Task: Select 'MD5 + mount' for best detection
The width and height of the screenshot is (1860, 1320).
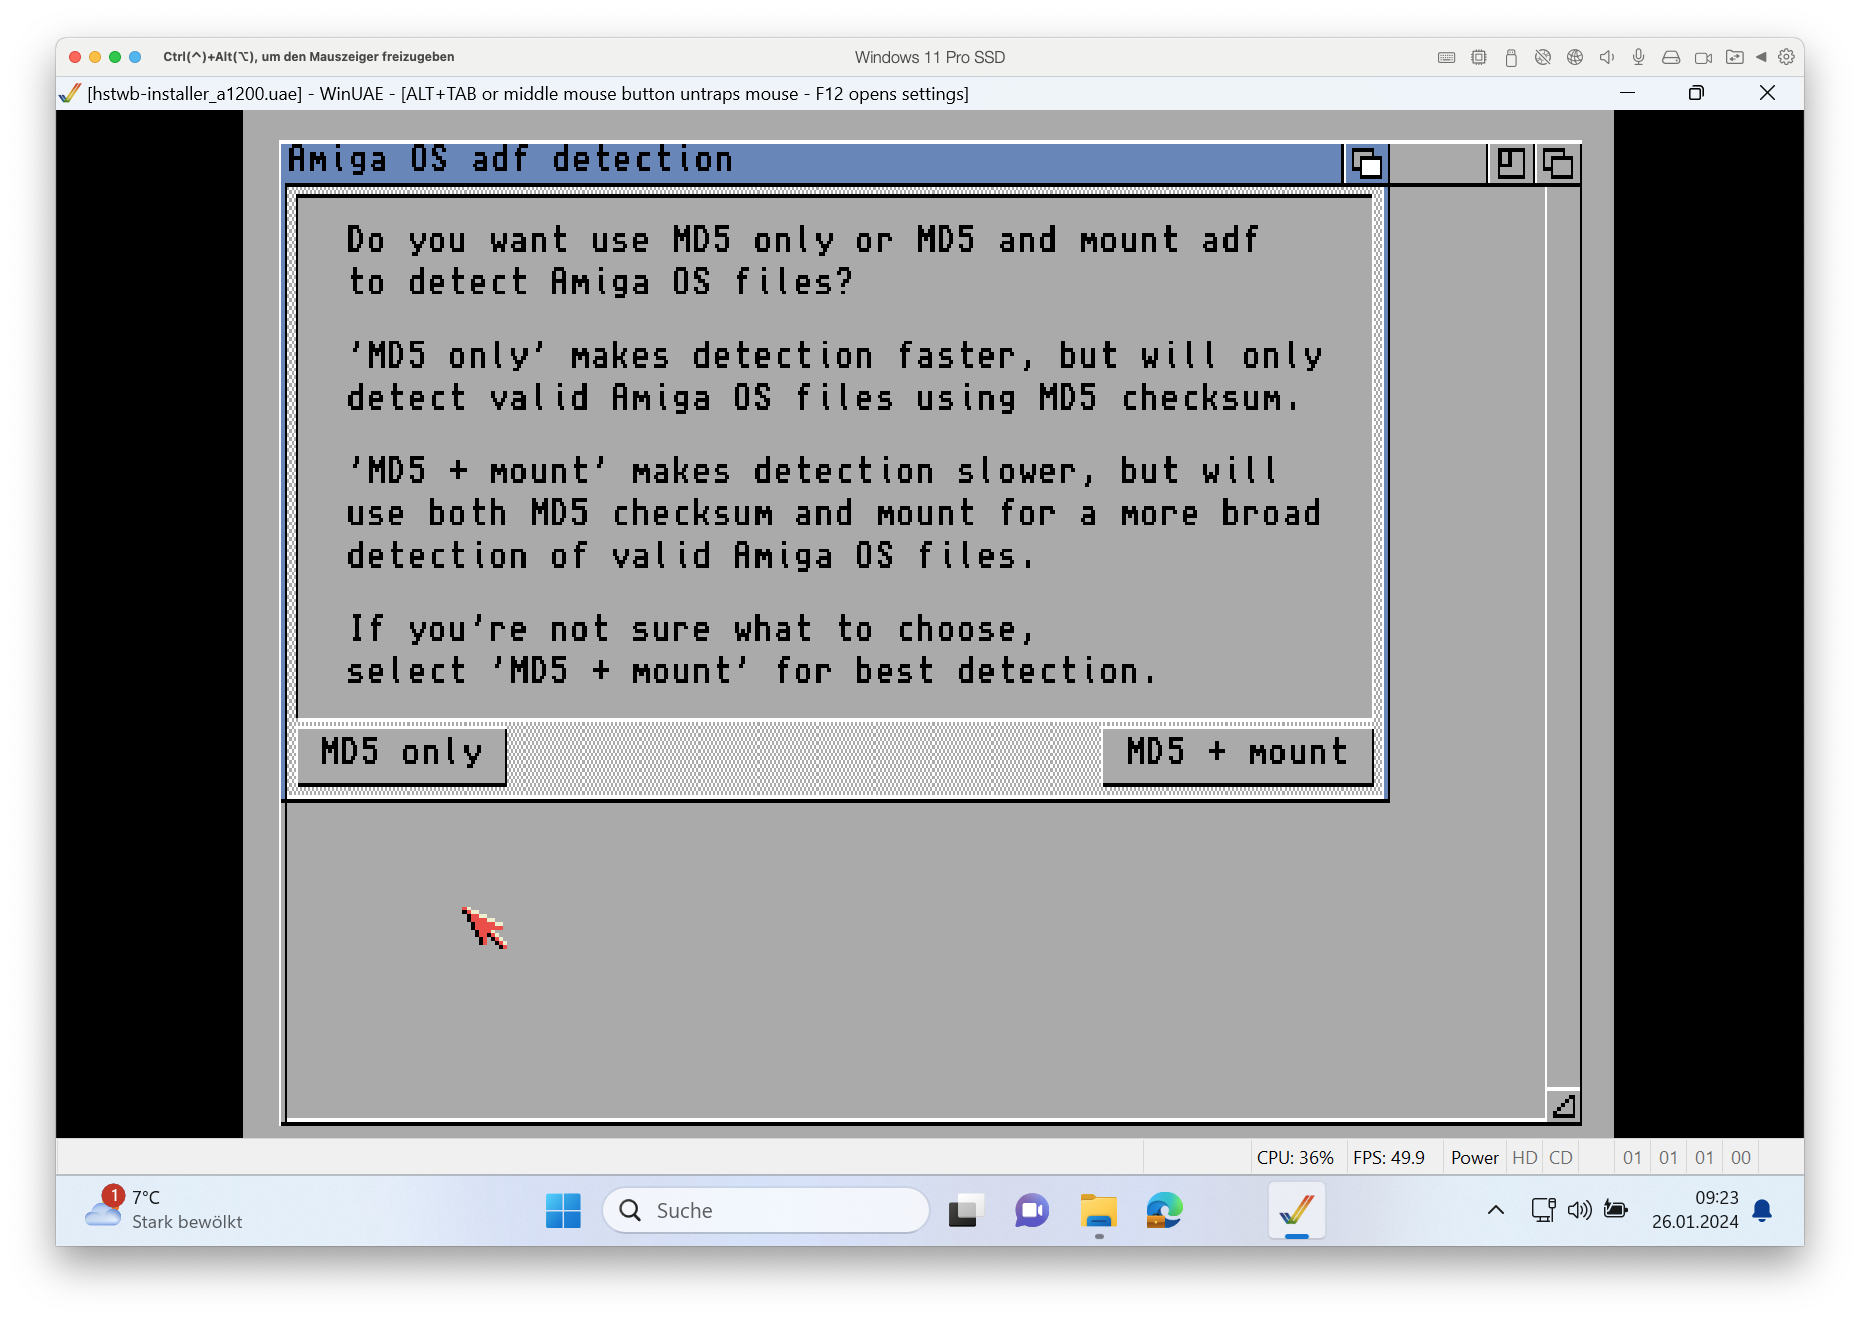Action: coord(1237,754)
